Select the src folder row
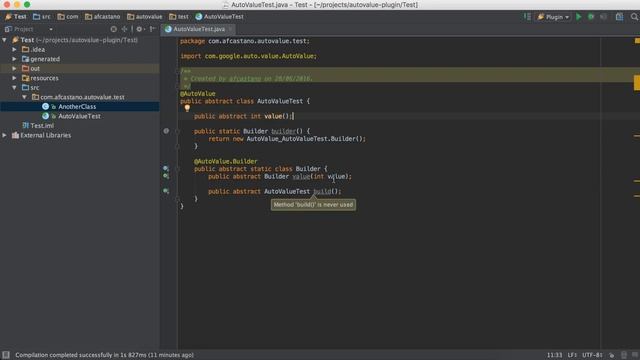Screen dimensions: 640x360 point(80,87)
